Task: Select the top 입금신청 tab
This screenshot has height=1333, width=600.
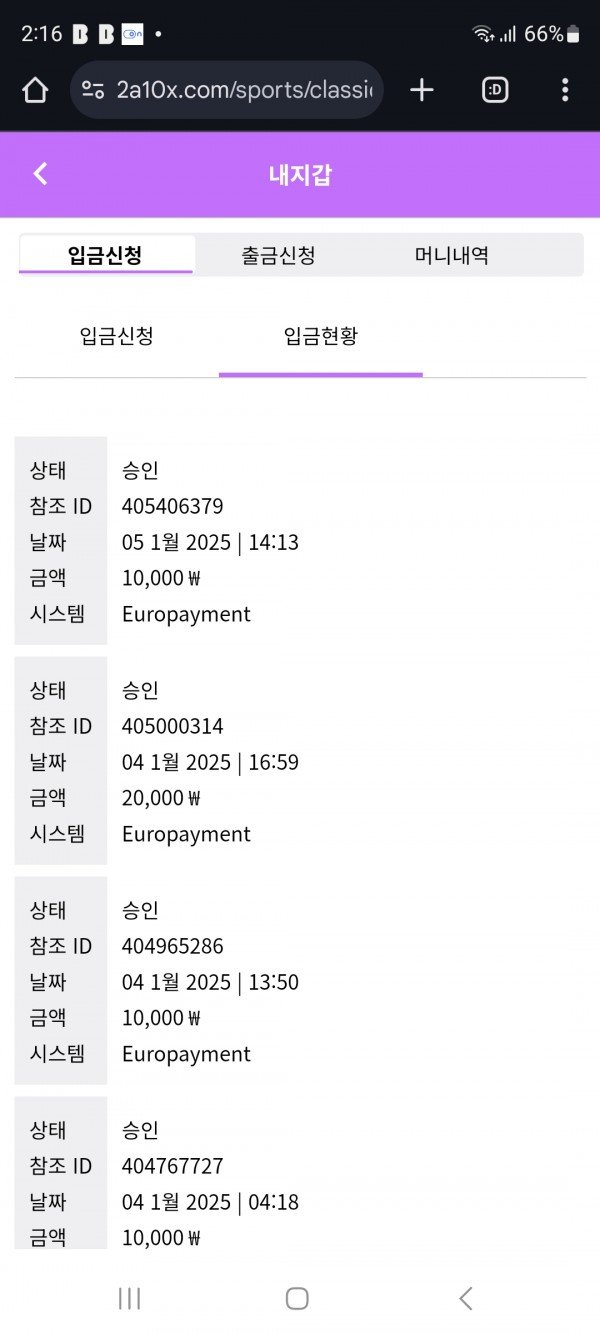Action: 105,255
